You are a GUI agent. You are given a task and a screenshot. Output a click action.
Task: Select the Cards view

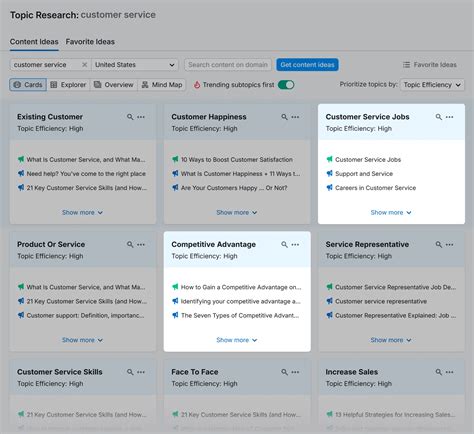[x=28, y=85]
